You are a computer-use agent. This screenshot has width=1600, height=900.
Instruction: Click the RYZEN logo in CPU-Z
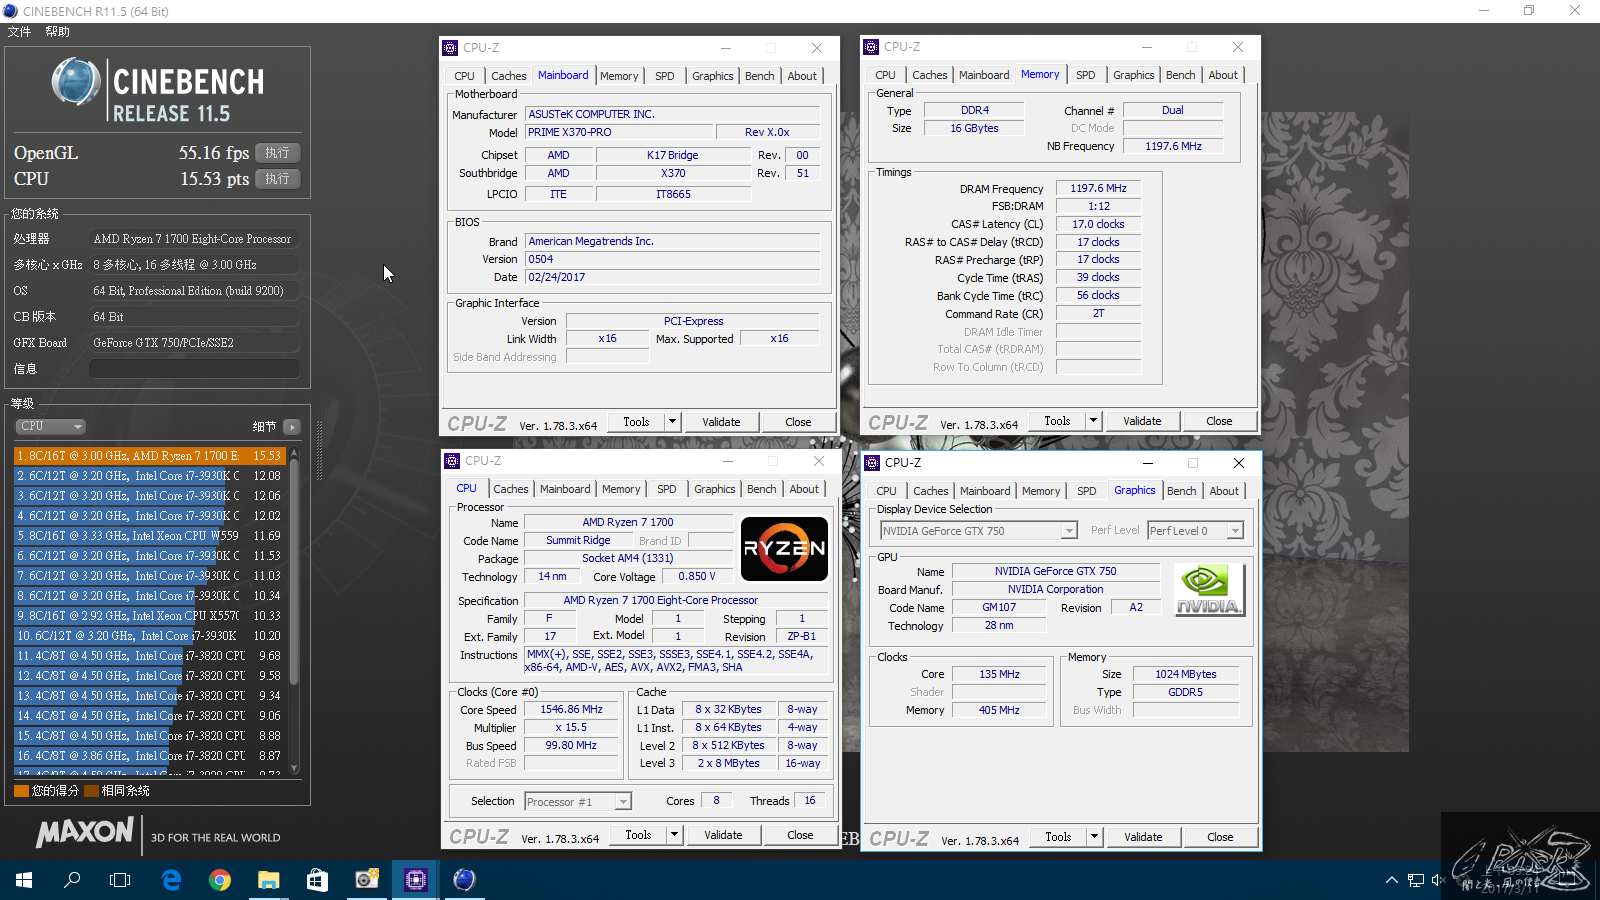pyautogui.click(x=784, y=549)
